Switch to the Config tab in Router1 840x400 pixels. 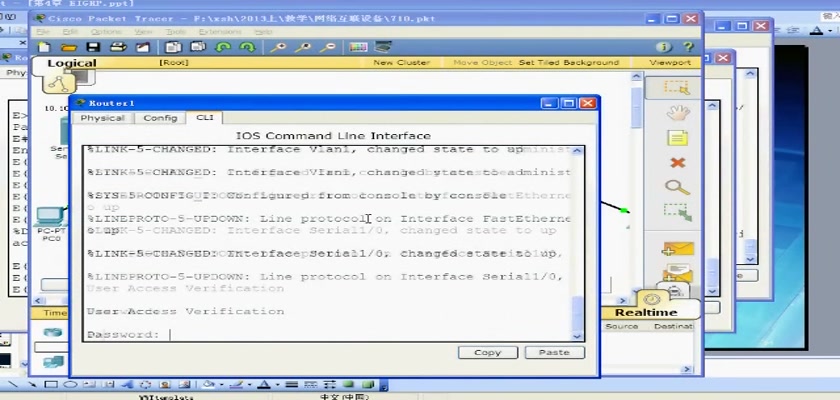pos(160,118)
